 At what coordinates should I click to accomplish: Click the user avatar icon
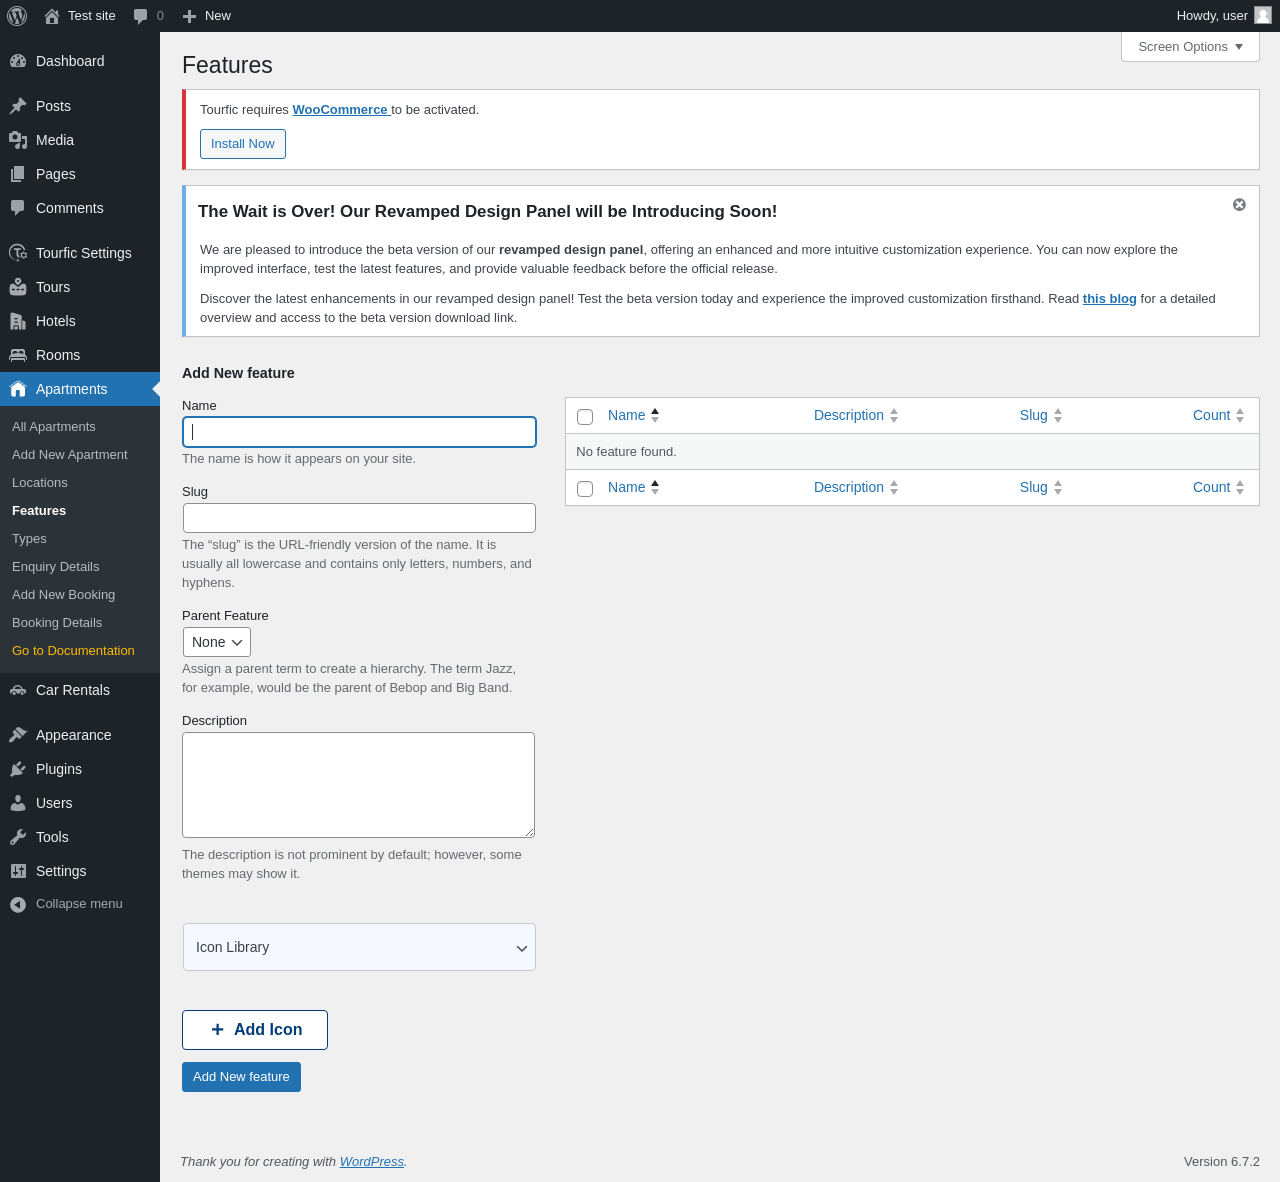tap(1263, 15)
